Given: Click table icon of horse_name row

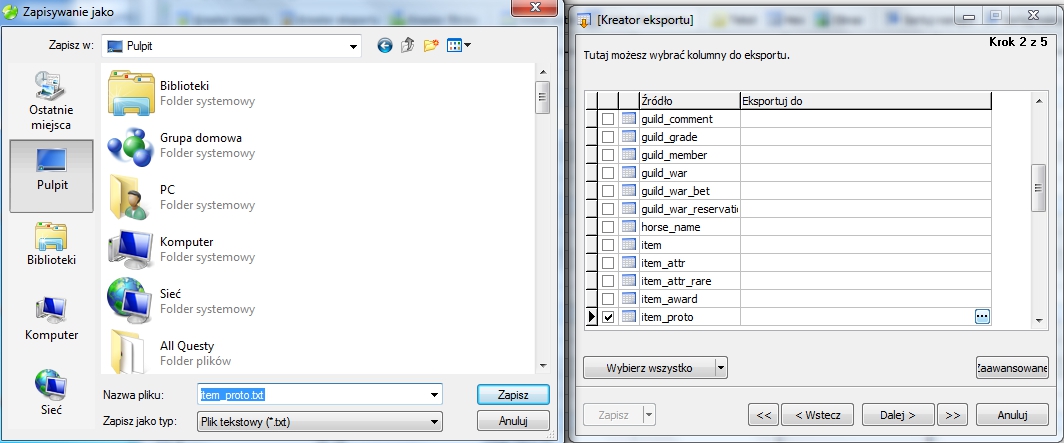Looking at the screenshot, I should coord(628,227).
